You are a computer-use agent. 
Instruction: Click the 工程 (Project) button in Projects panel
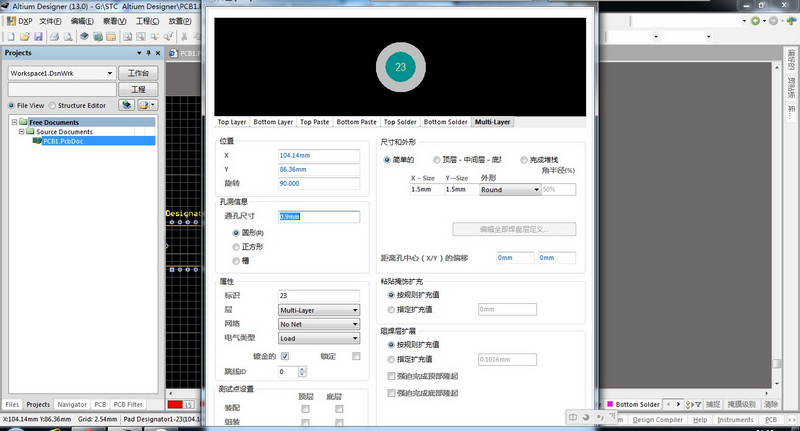(x=139, y=89)
